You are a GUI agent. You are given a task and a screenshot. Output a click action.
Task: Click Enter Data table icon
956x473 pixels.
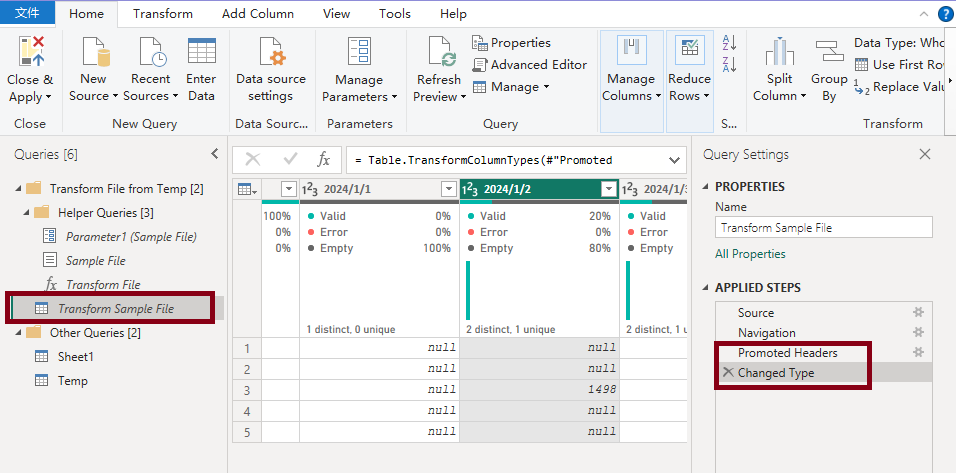pos(201,51)
